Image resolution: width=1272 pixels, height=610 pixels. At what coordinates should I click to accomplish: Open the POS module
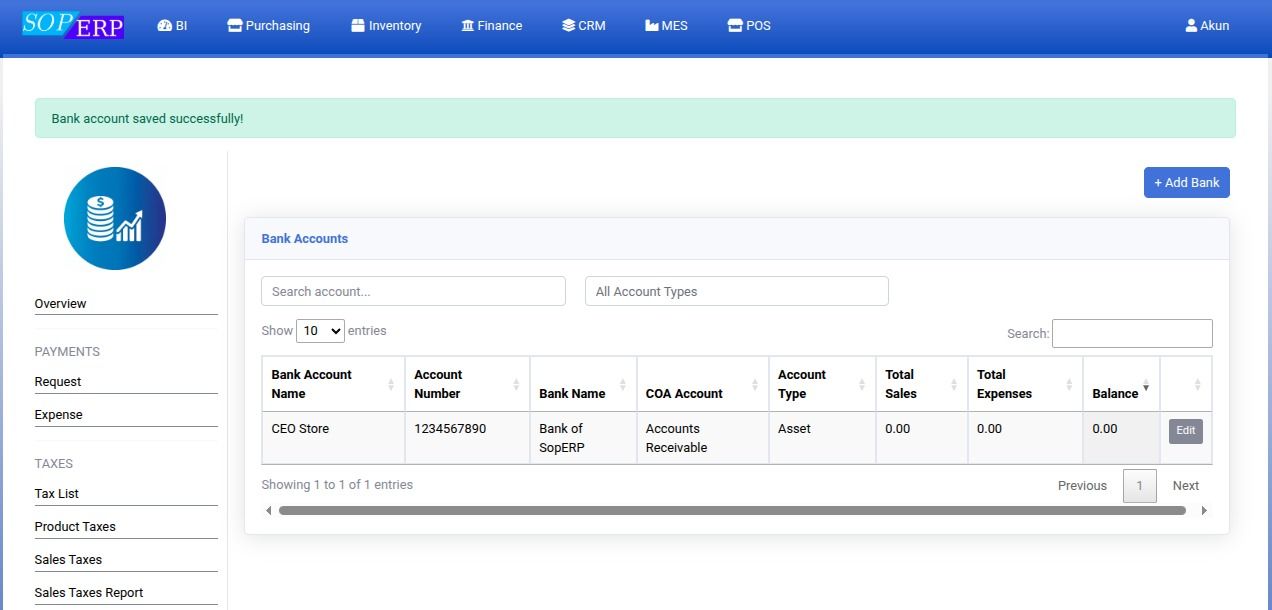click(748, 26)
